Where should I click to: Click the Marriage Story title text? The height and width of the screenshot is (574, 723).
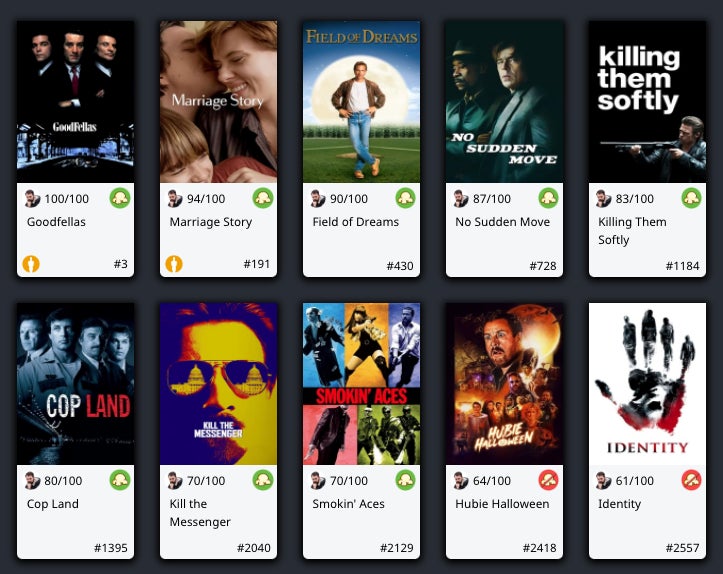(x=211, y=222)
